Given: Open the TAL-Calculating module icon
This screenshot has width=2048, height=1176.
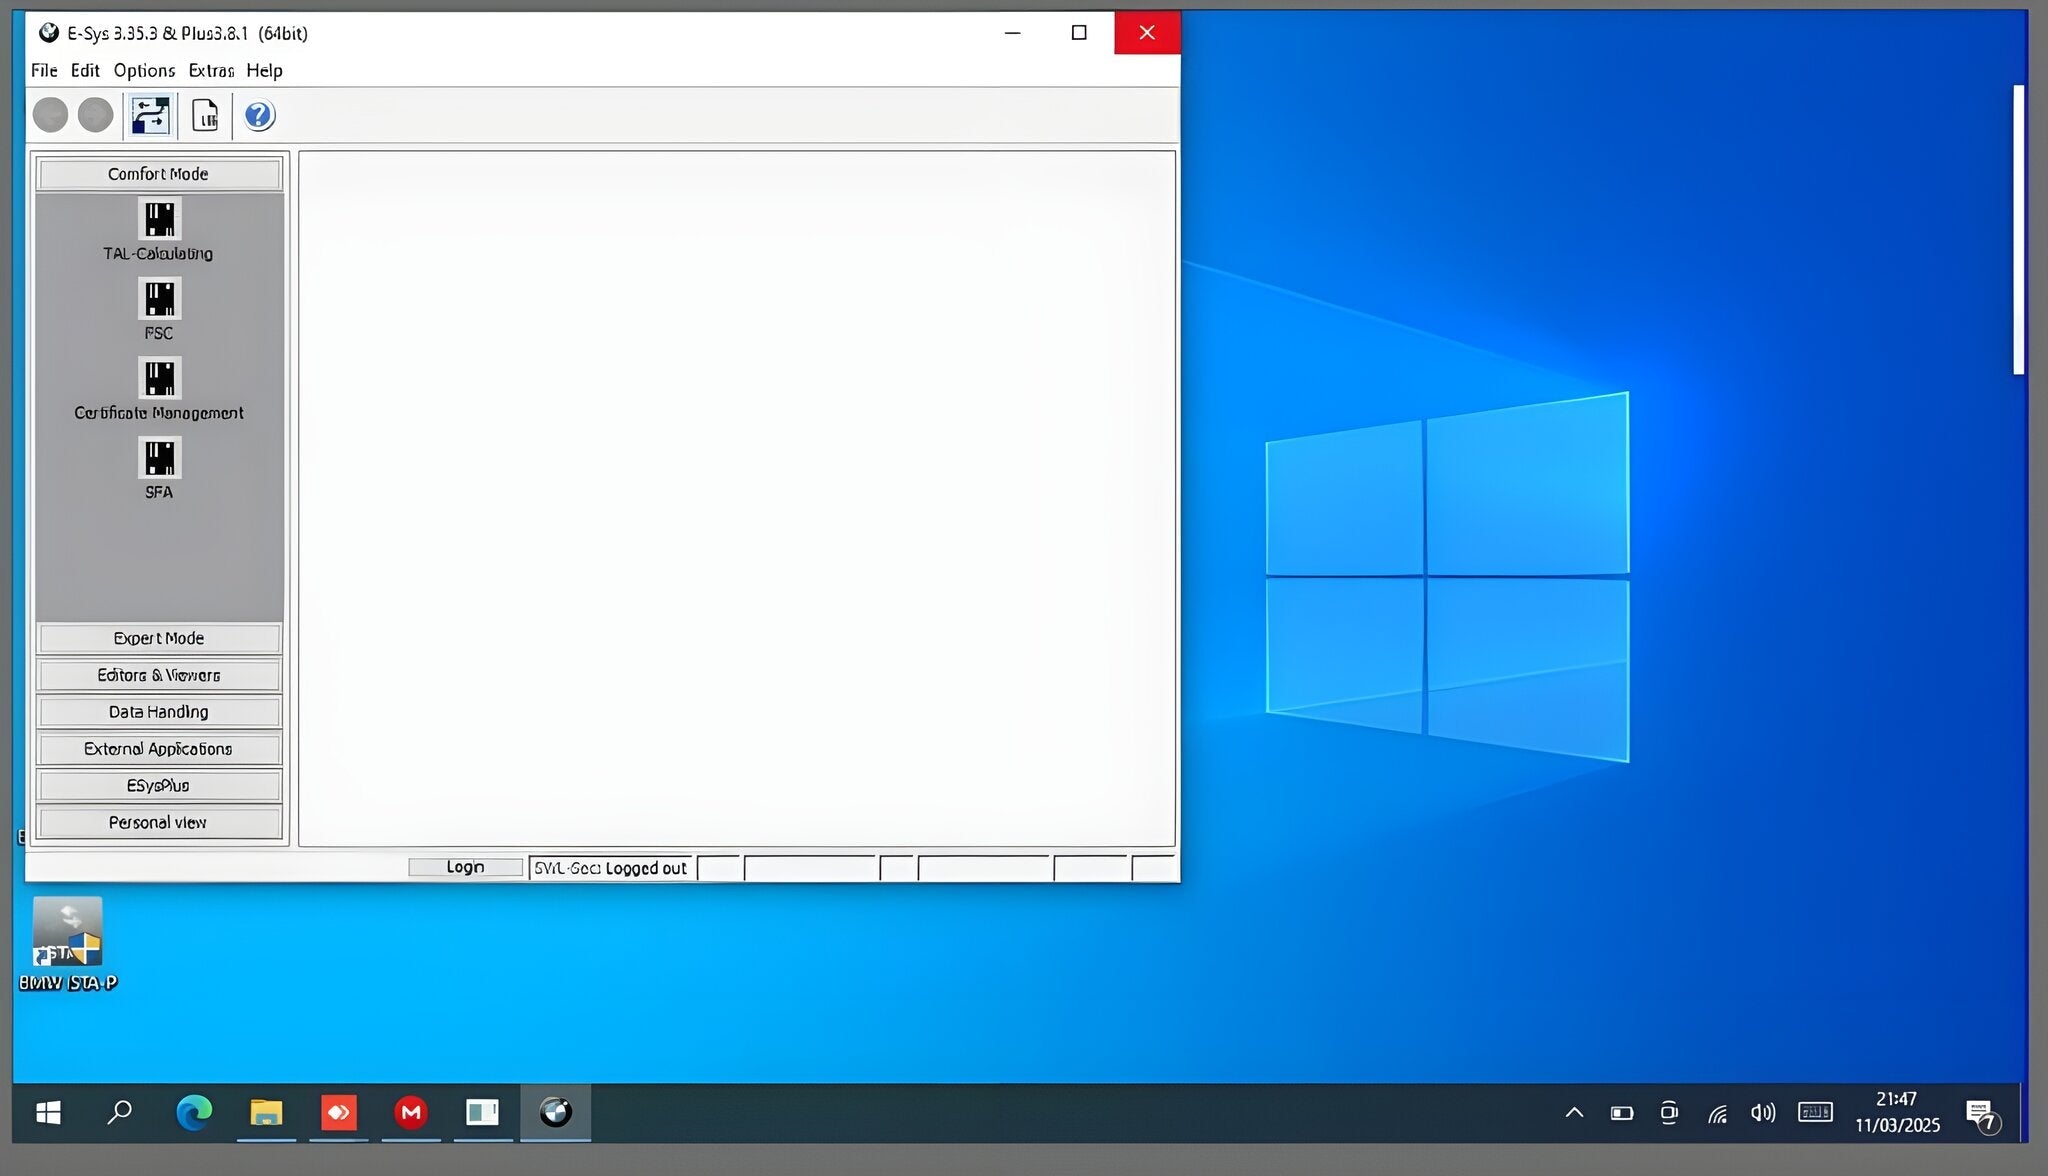Looking at the screenshot, I should (x=159, y=219).
